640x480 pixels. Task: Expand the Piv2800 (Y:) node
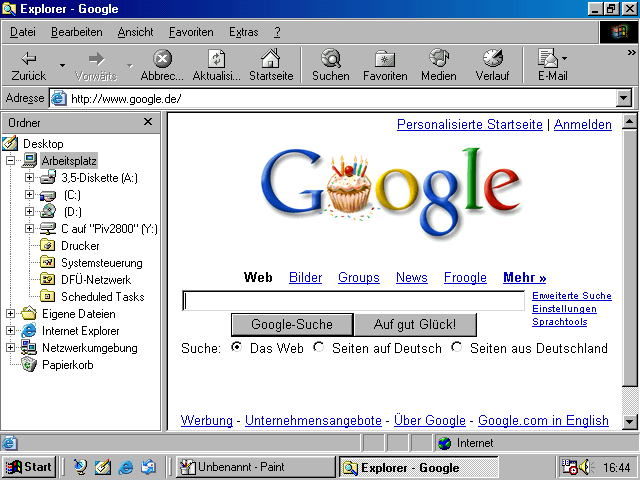(x=29, y=229)
